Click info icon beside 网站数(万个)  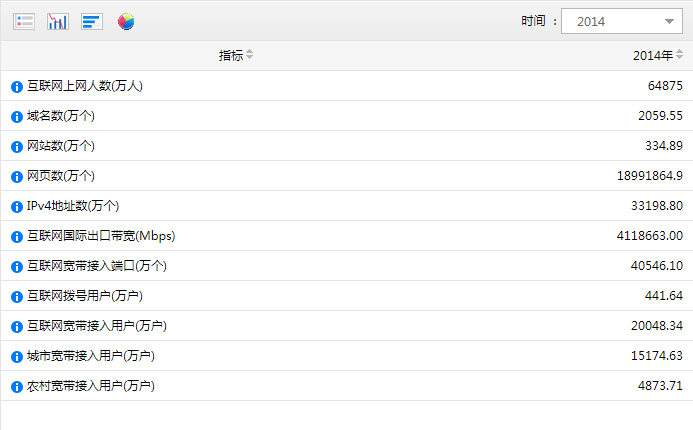[17, 147]
